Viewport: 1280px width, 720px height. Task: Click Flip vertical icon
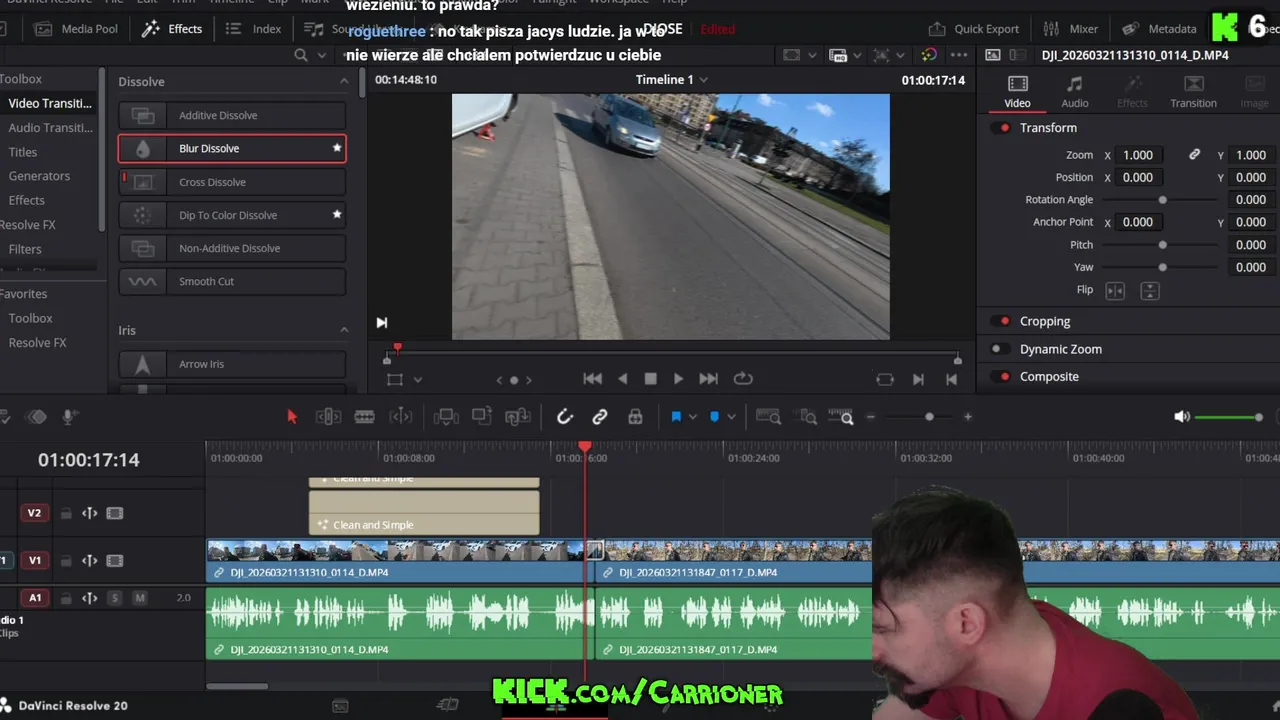point(1150,290)
